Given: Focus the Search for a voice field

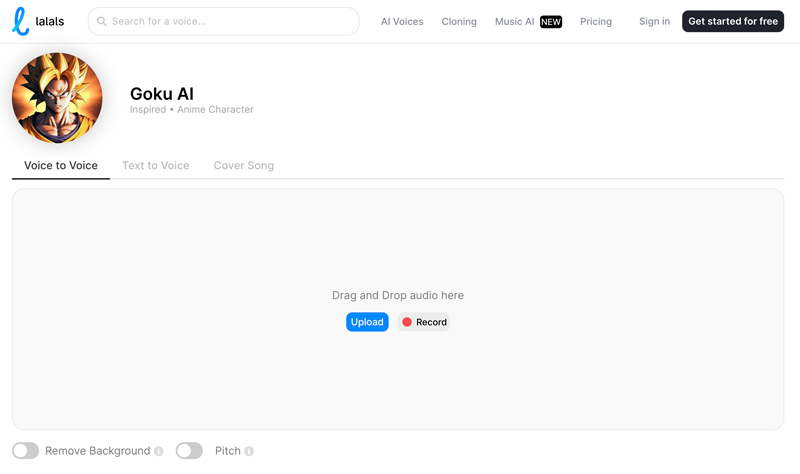Looking at the screenshot, I should click(x=223, y=21).
